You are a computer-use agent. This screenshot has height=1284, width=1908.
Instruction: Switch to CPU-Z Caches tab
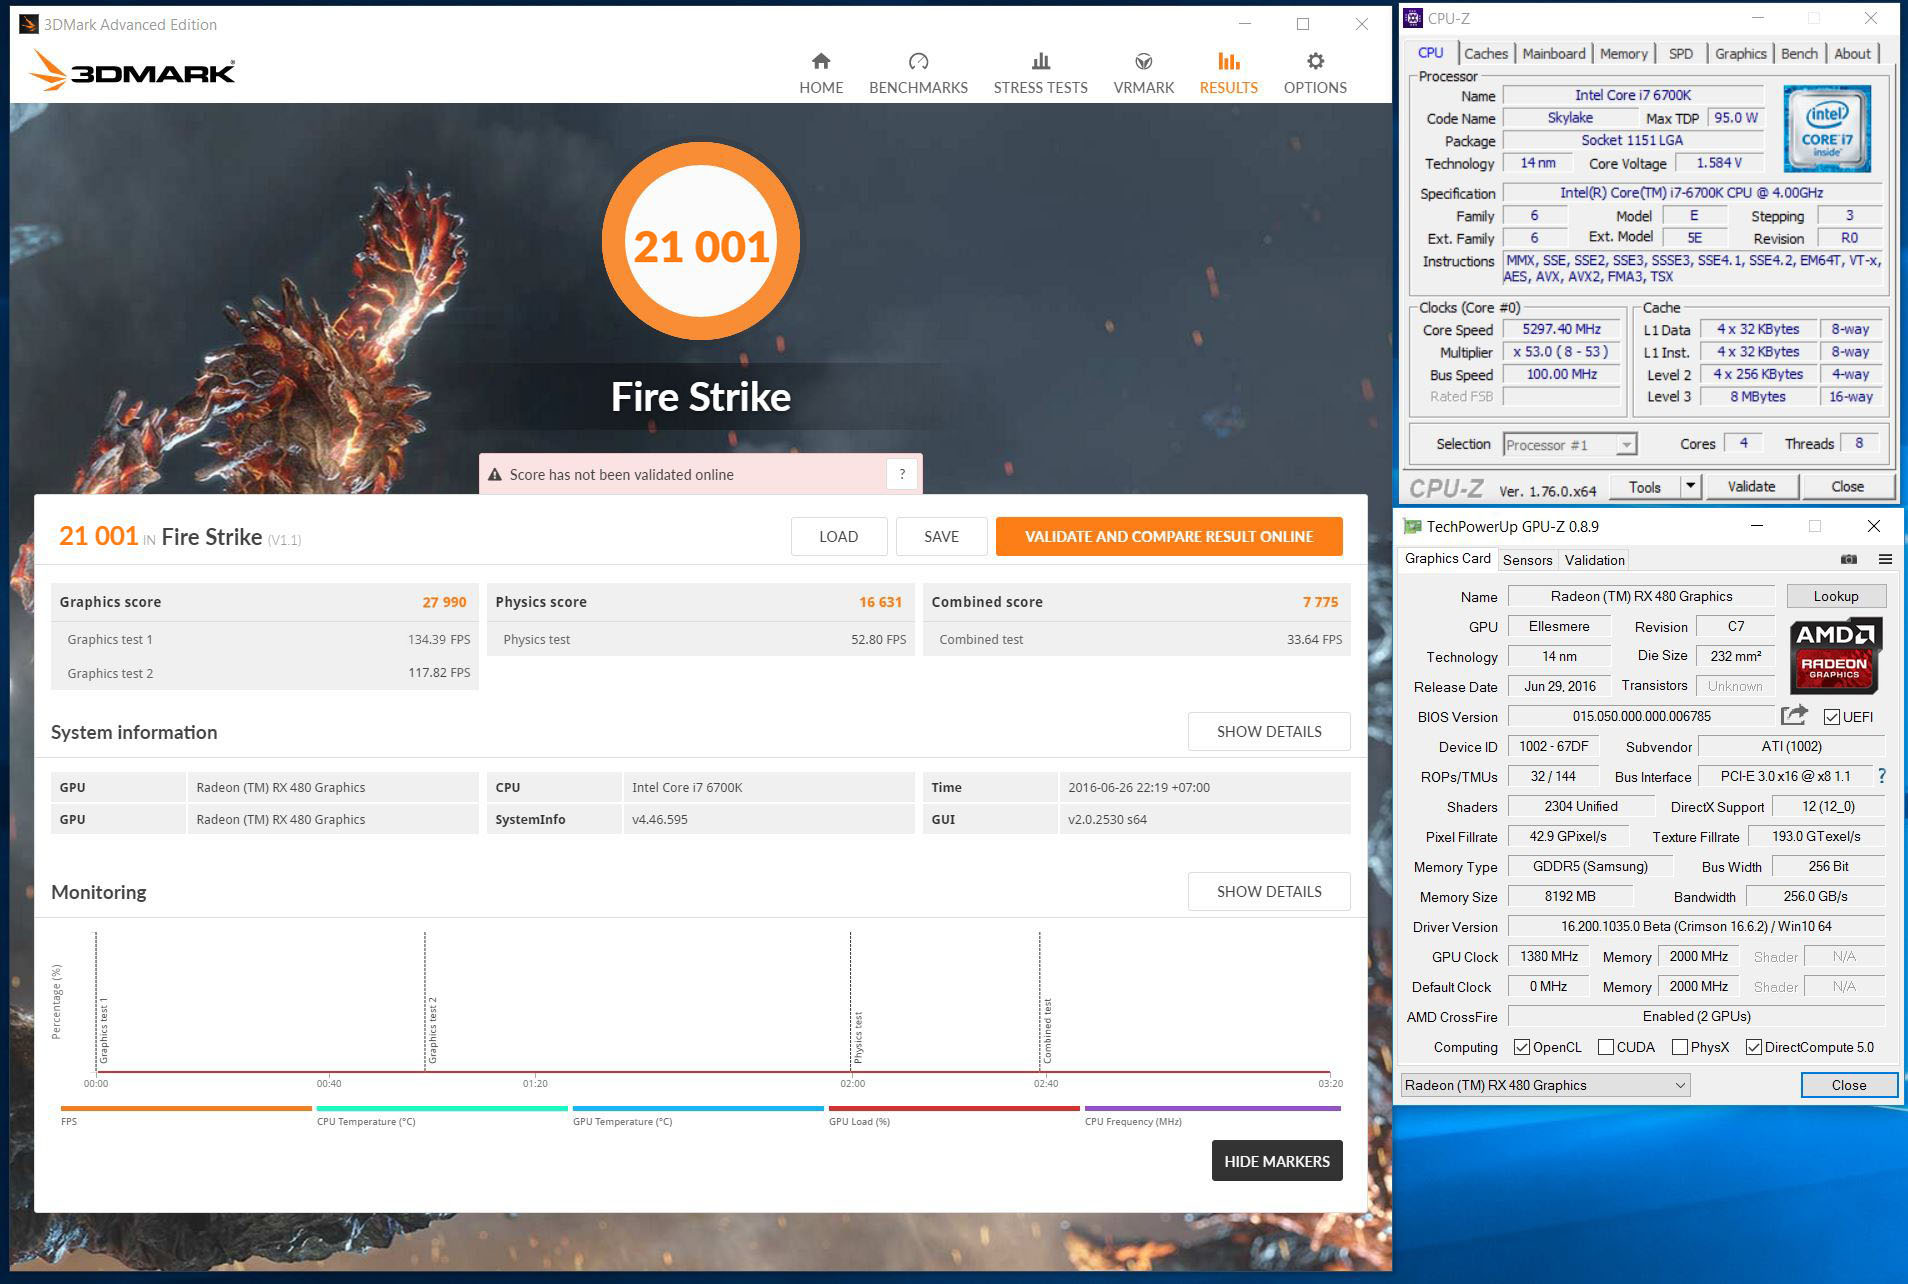[x=1486, y=53]
